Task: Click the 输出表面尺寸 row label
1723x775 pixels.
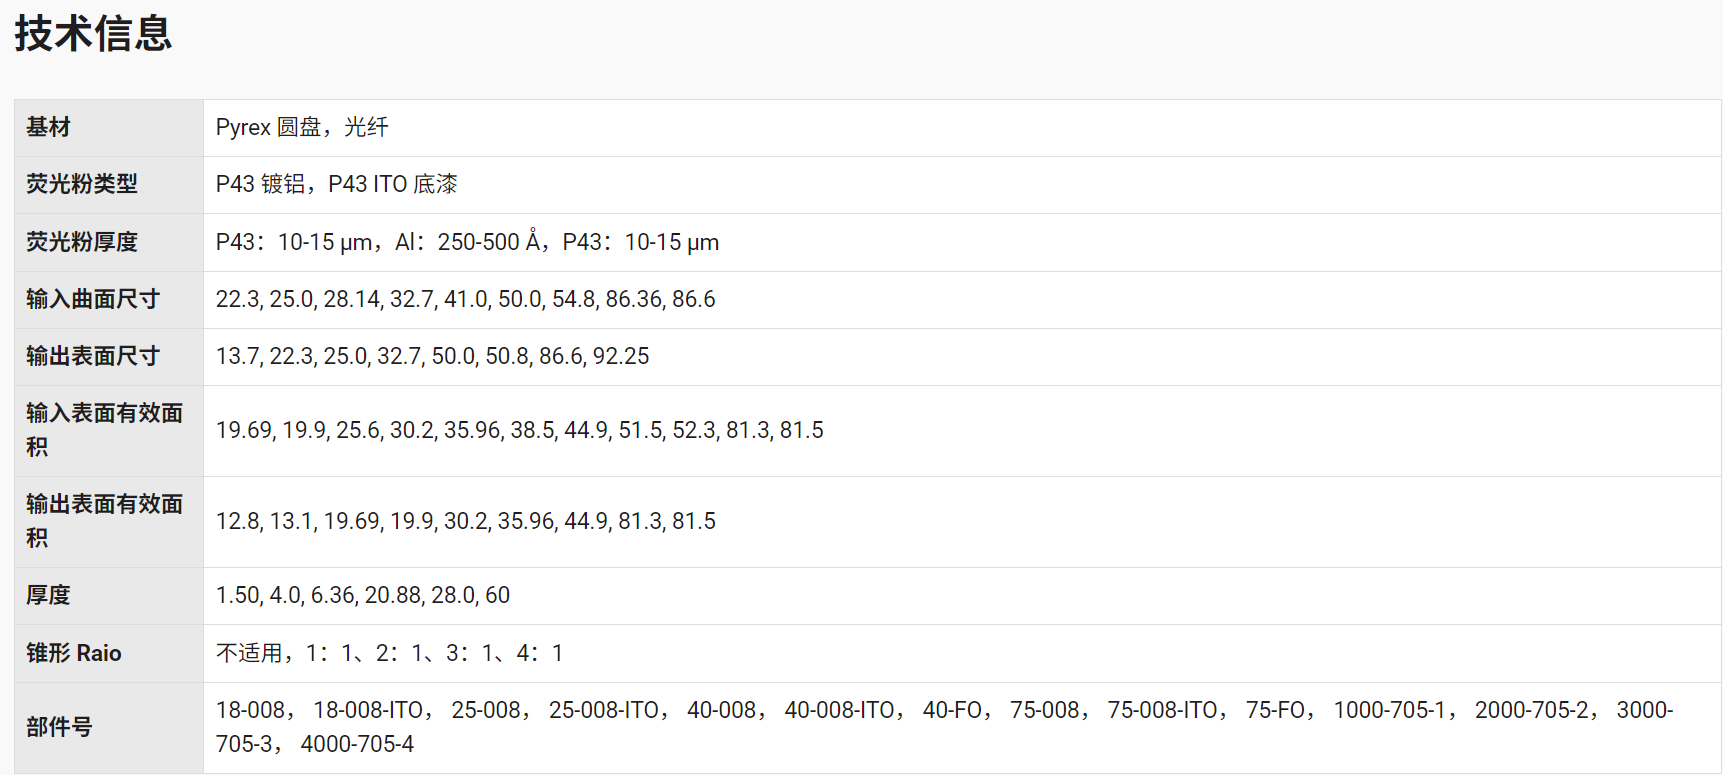Action: click(x=93, y=356)
